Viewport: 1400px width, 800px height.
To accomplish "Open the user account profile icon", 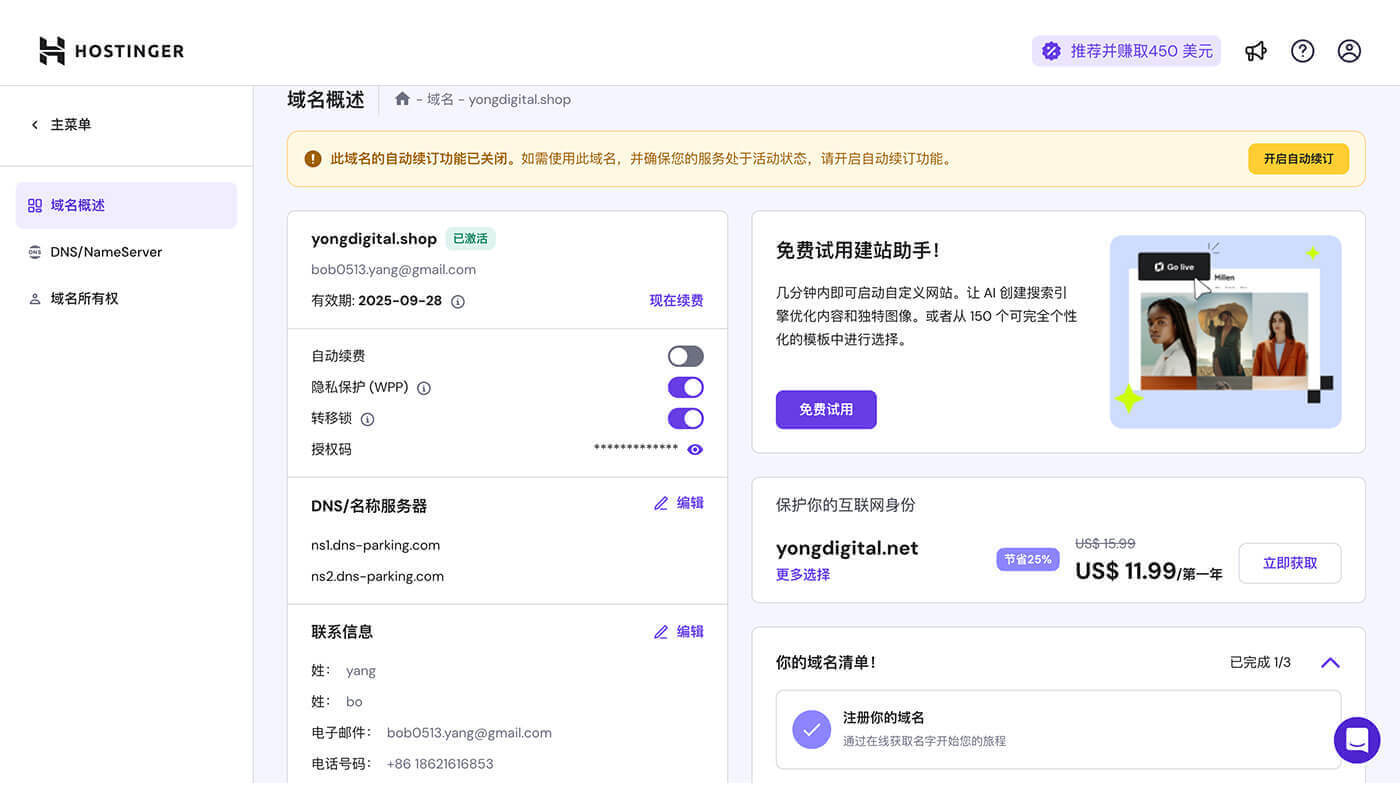I will 1349,51.
